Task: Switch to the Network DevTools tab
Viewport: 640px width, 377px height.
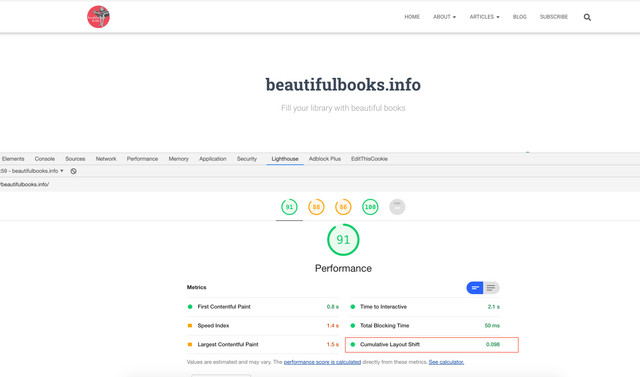Action: pos(106,159)
